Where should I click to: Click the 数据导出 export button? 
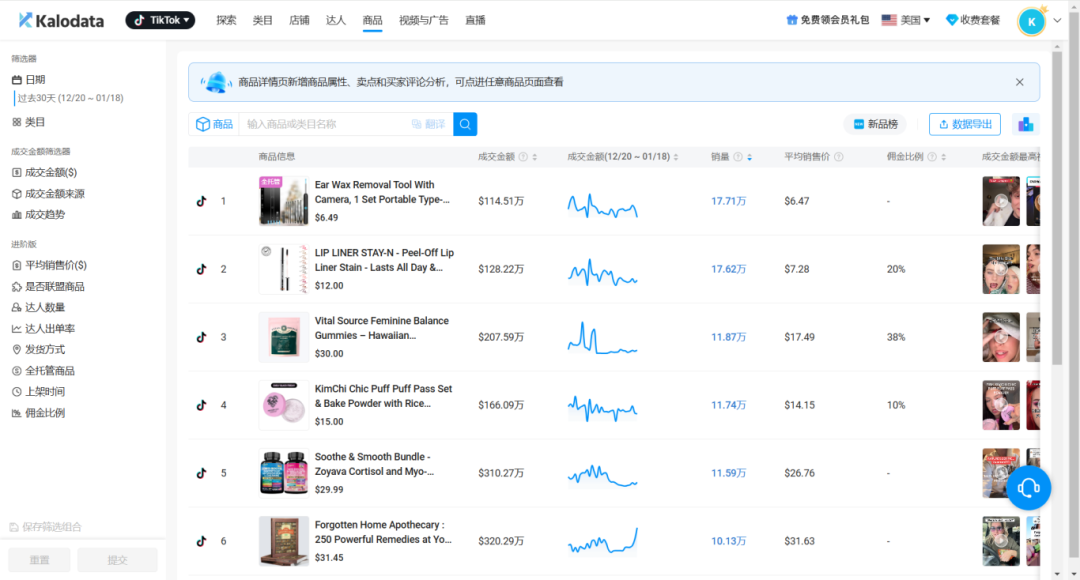pyautogui.click(x=964, y=124)
